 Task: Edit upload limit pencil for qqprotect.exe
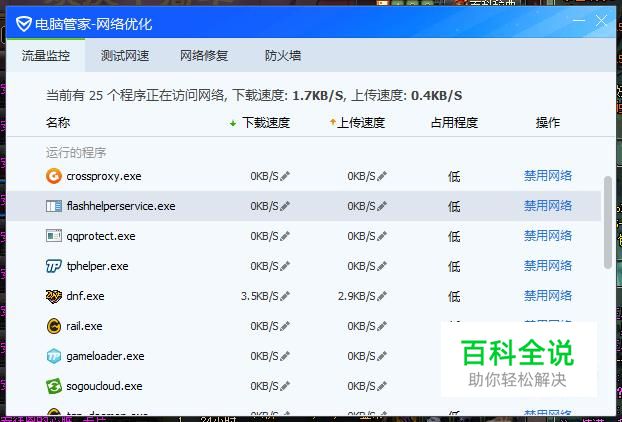[382, 236]
